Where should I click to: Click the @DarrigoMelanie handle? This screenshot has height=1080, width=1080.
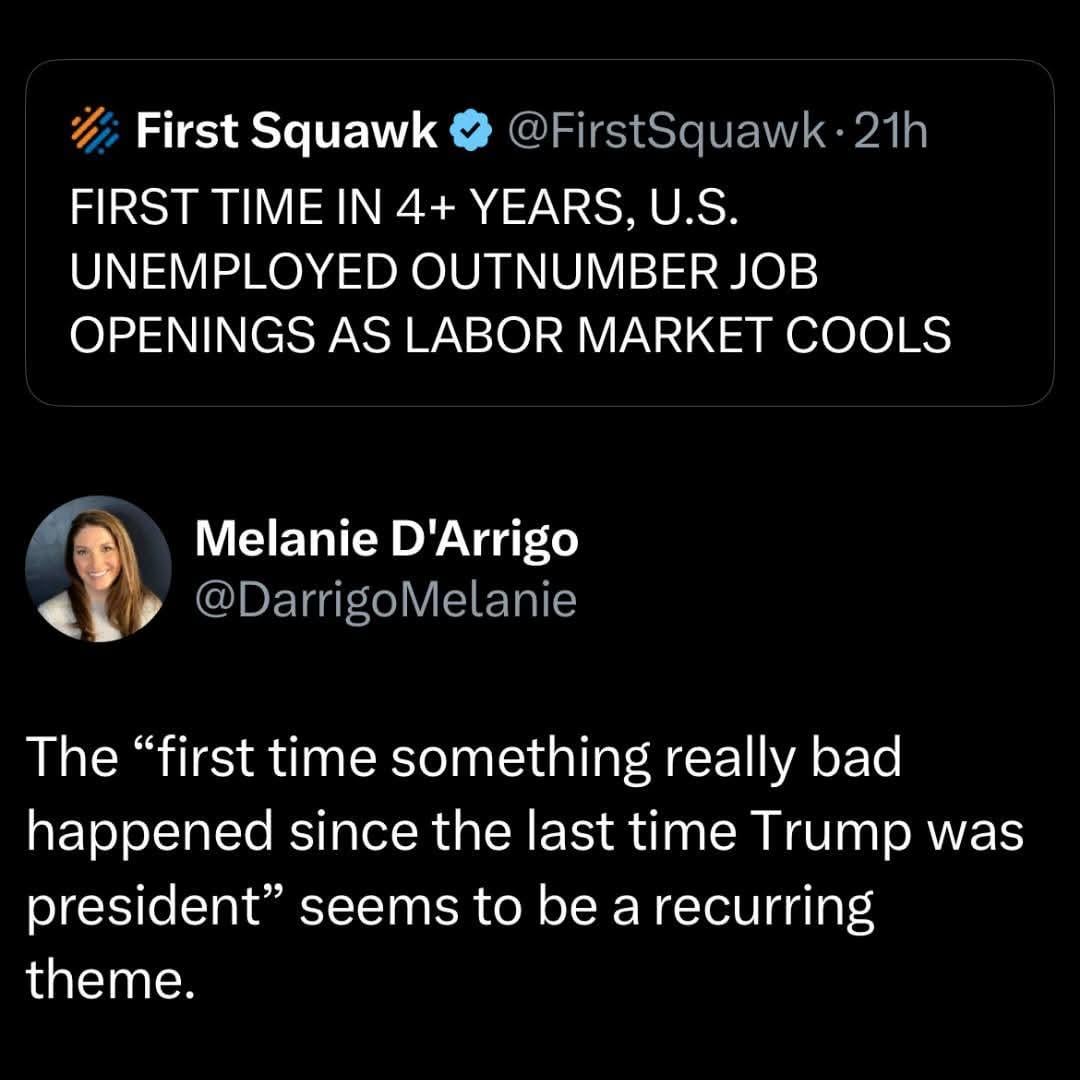(386, 601)
